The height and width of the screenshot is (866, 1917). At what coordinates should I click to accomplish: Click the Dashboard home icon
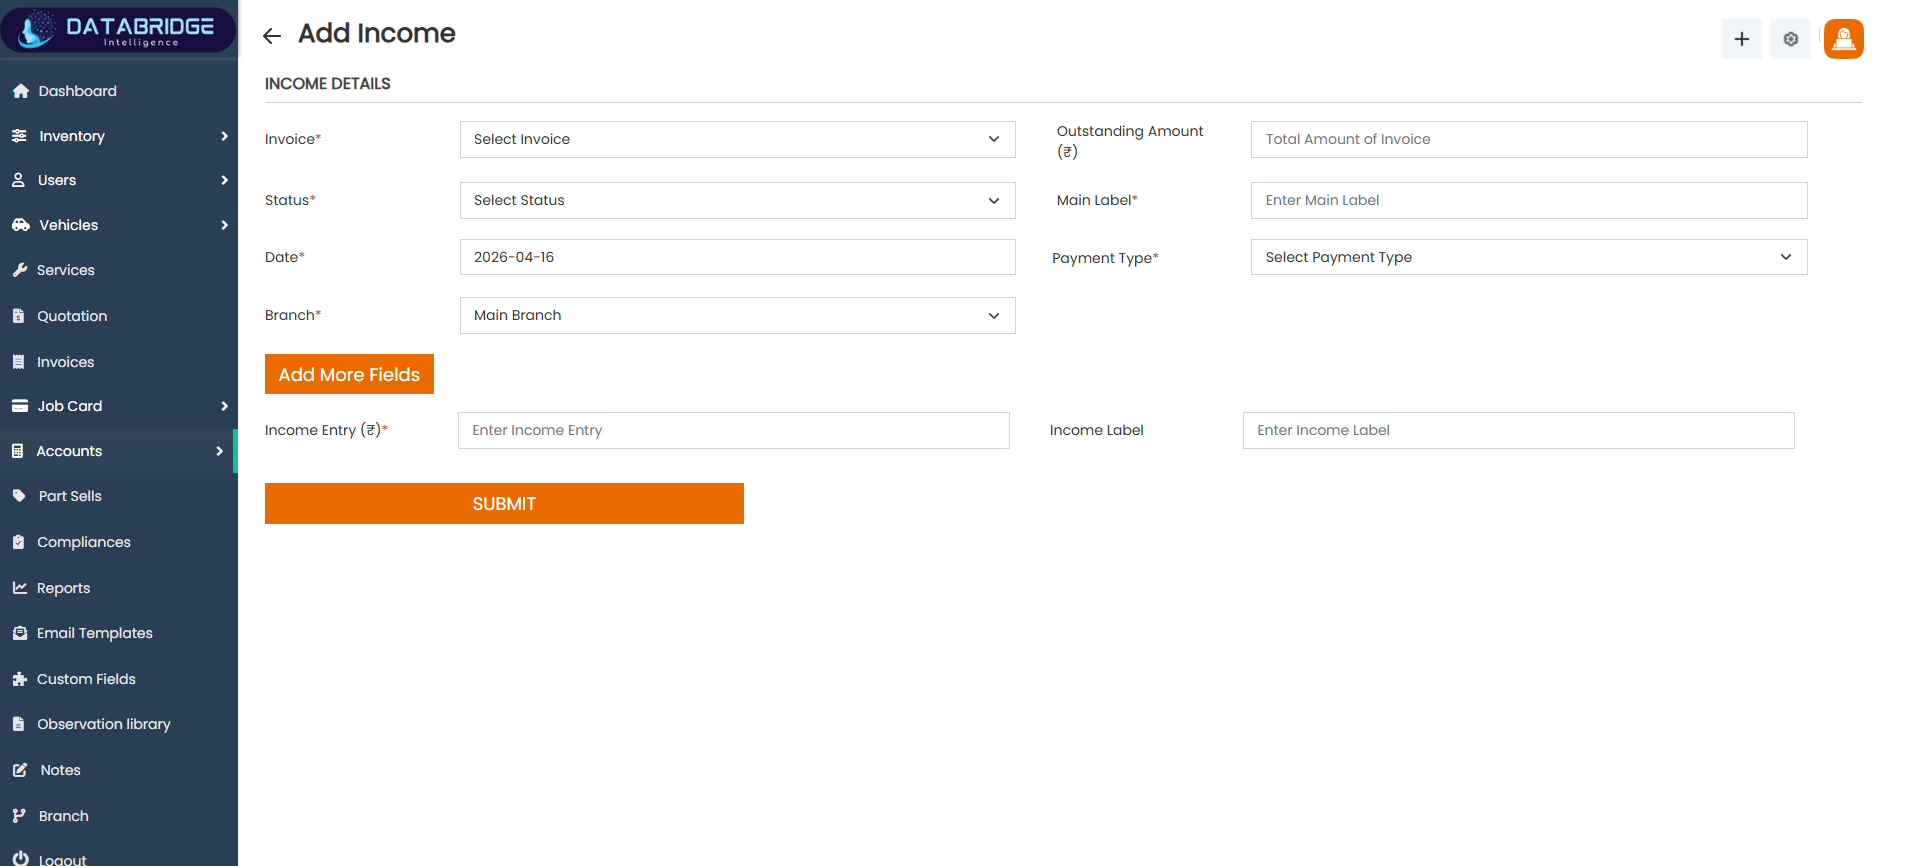point(20,91)
